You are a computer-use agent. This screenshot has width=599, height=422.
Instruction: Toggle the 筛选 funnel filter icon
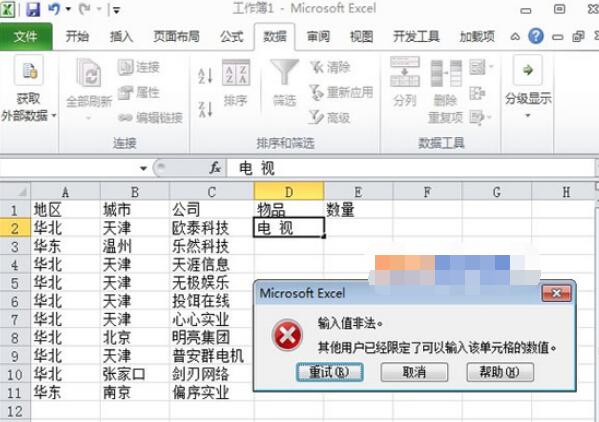284,83
